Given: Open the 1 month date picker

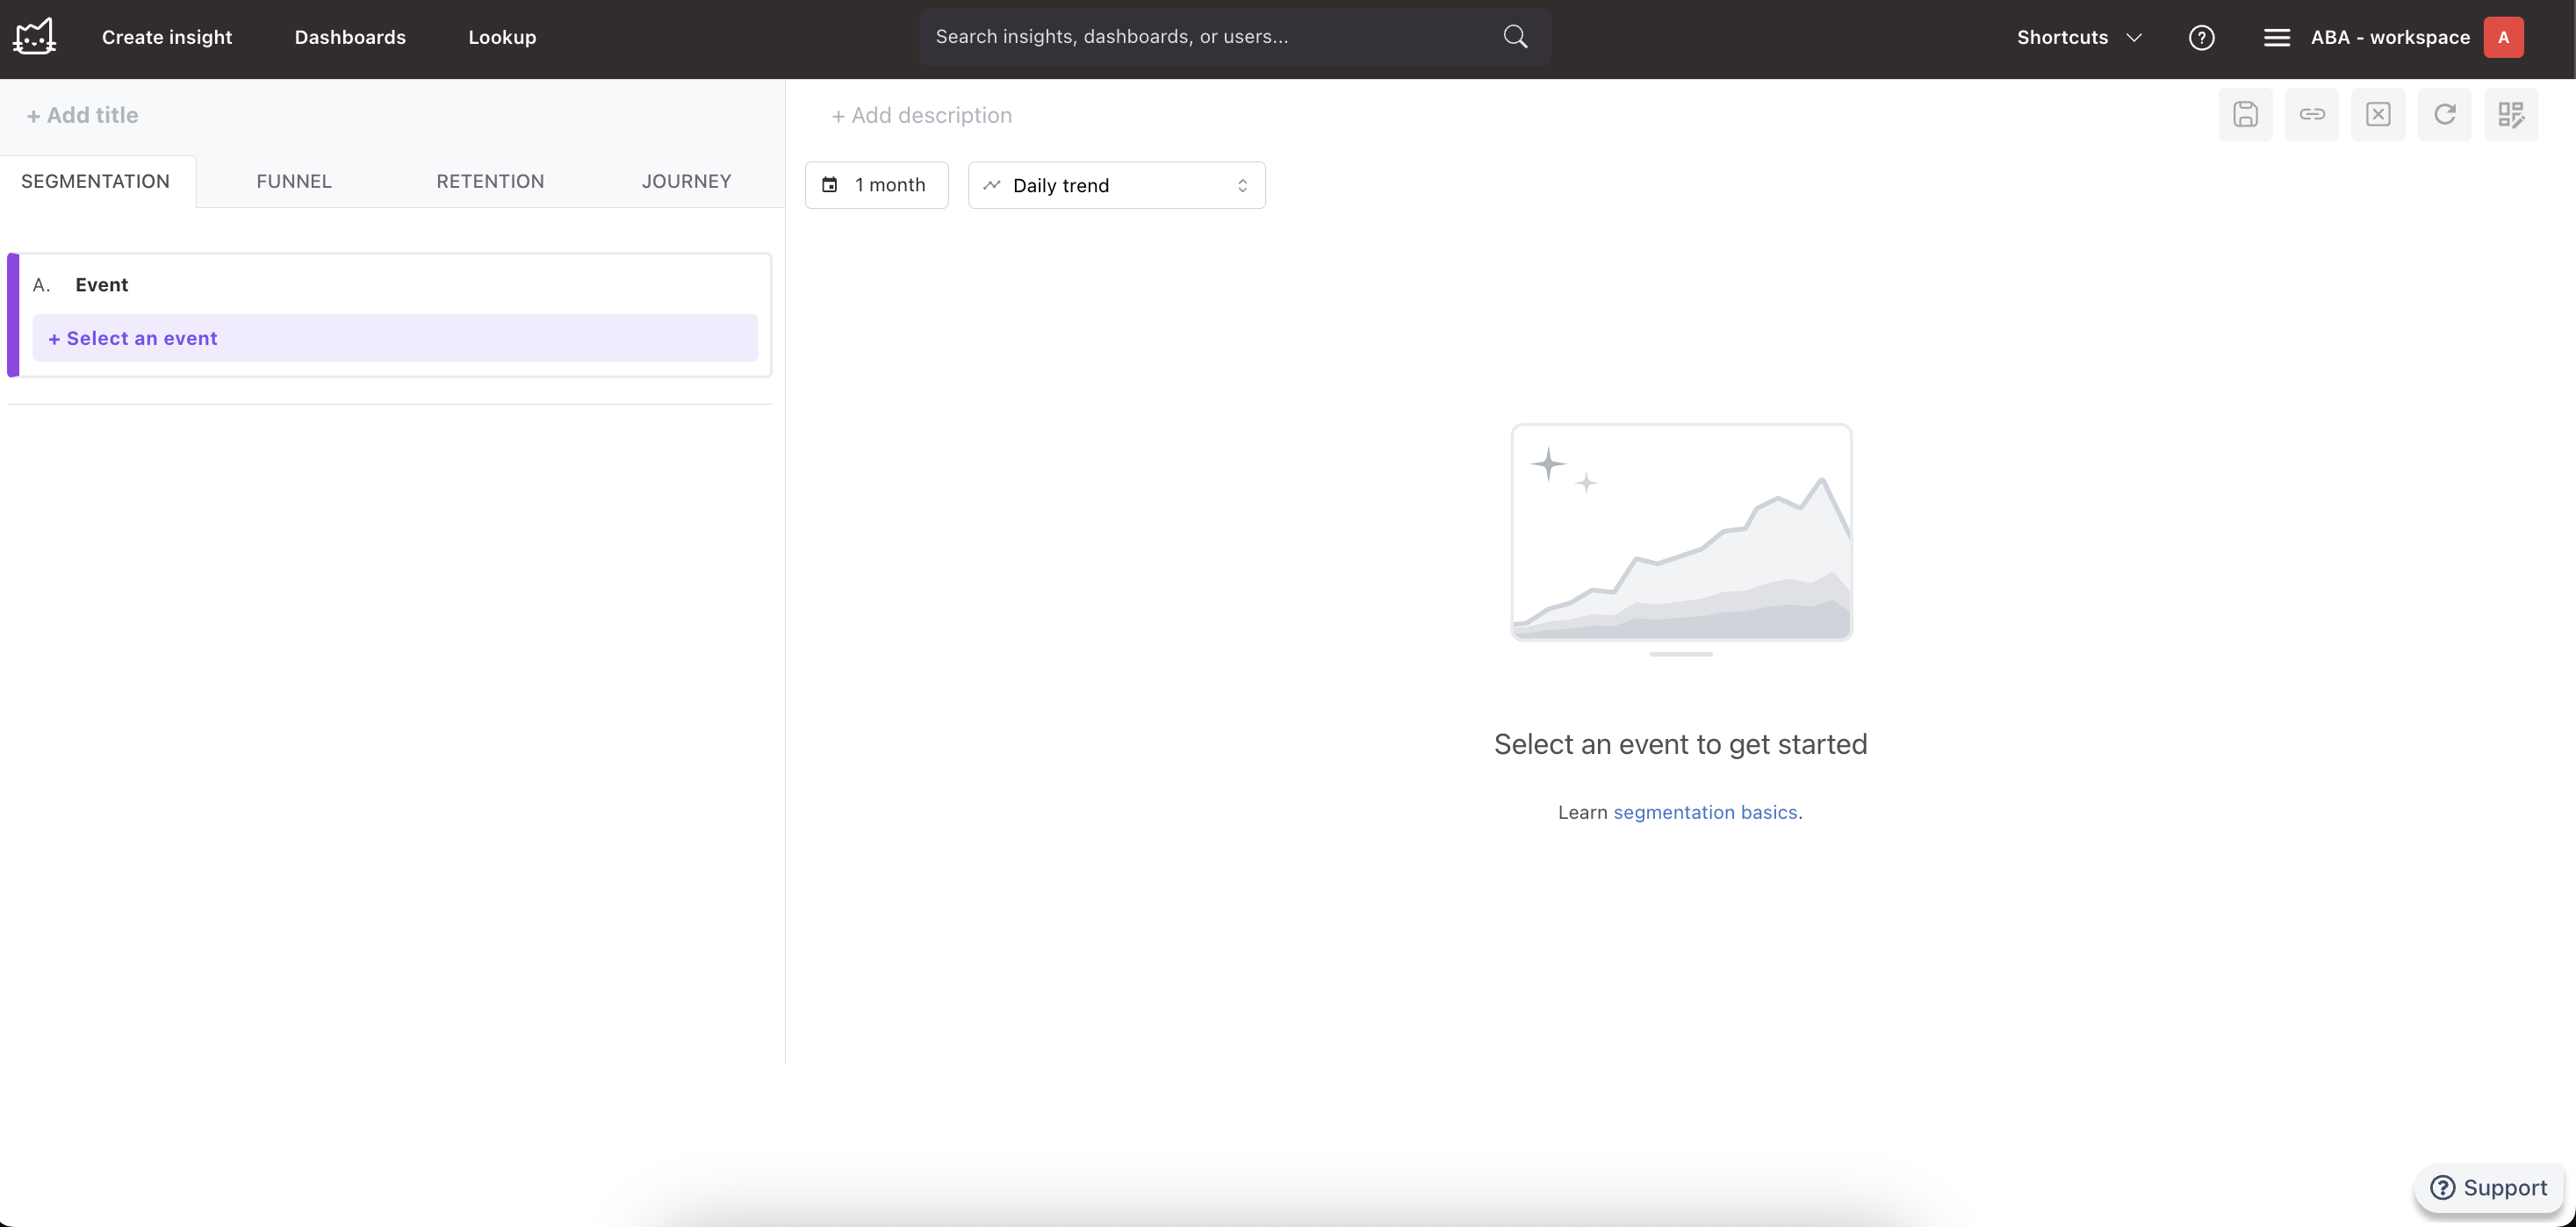Looking at the screenshot, I should (876, 185).
